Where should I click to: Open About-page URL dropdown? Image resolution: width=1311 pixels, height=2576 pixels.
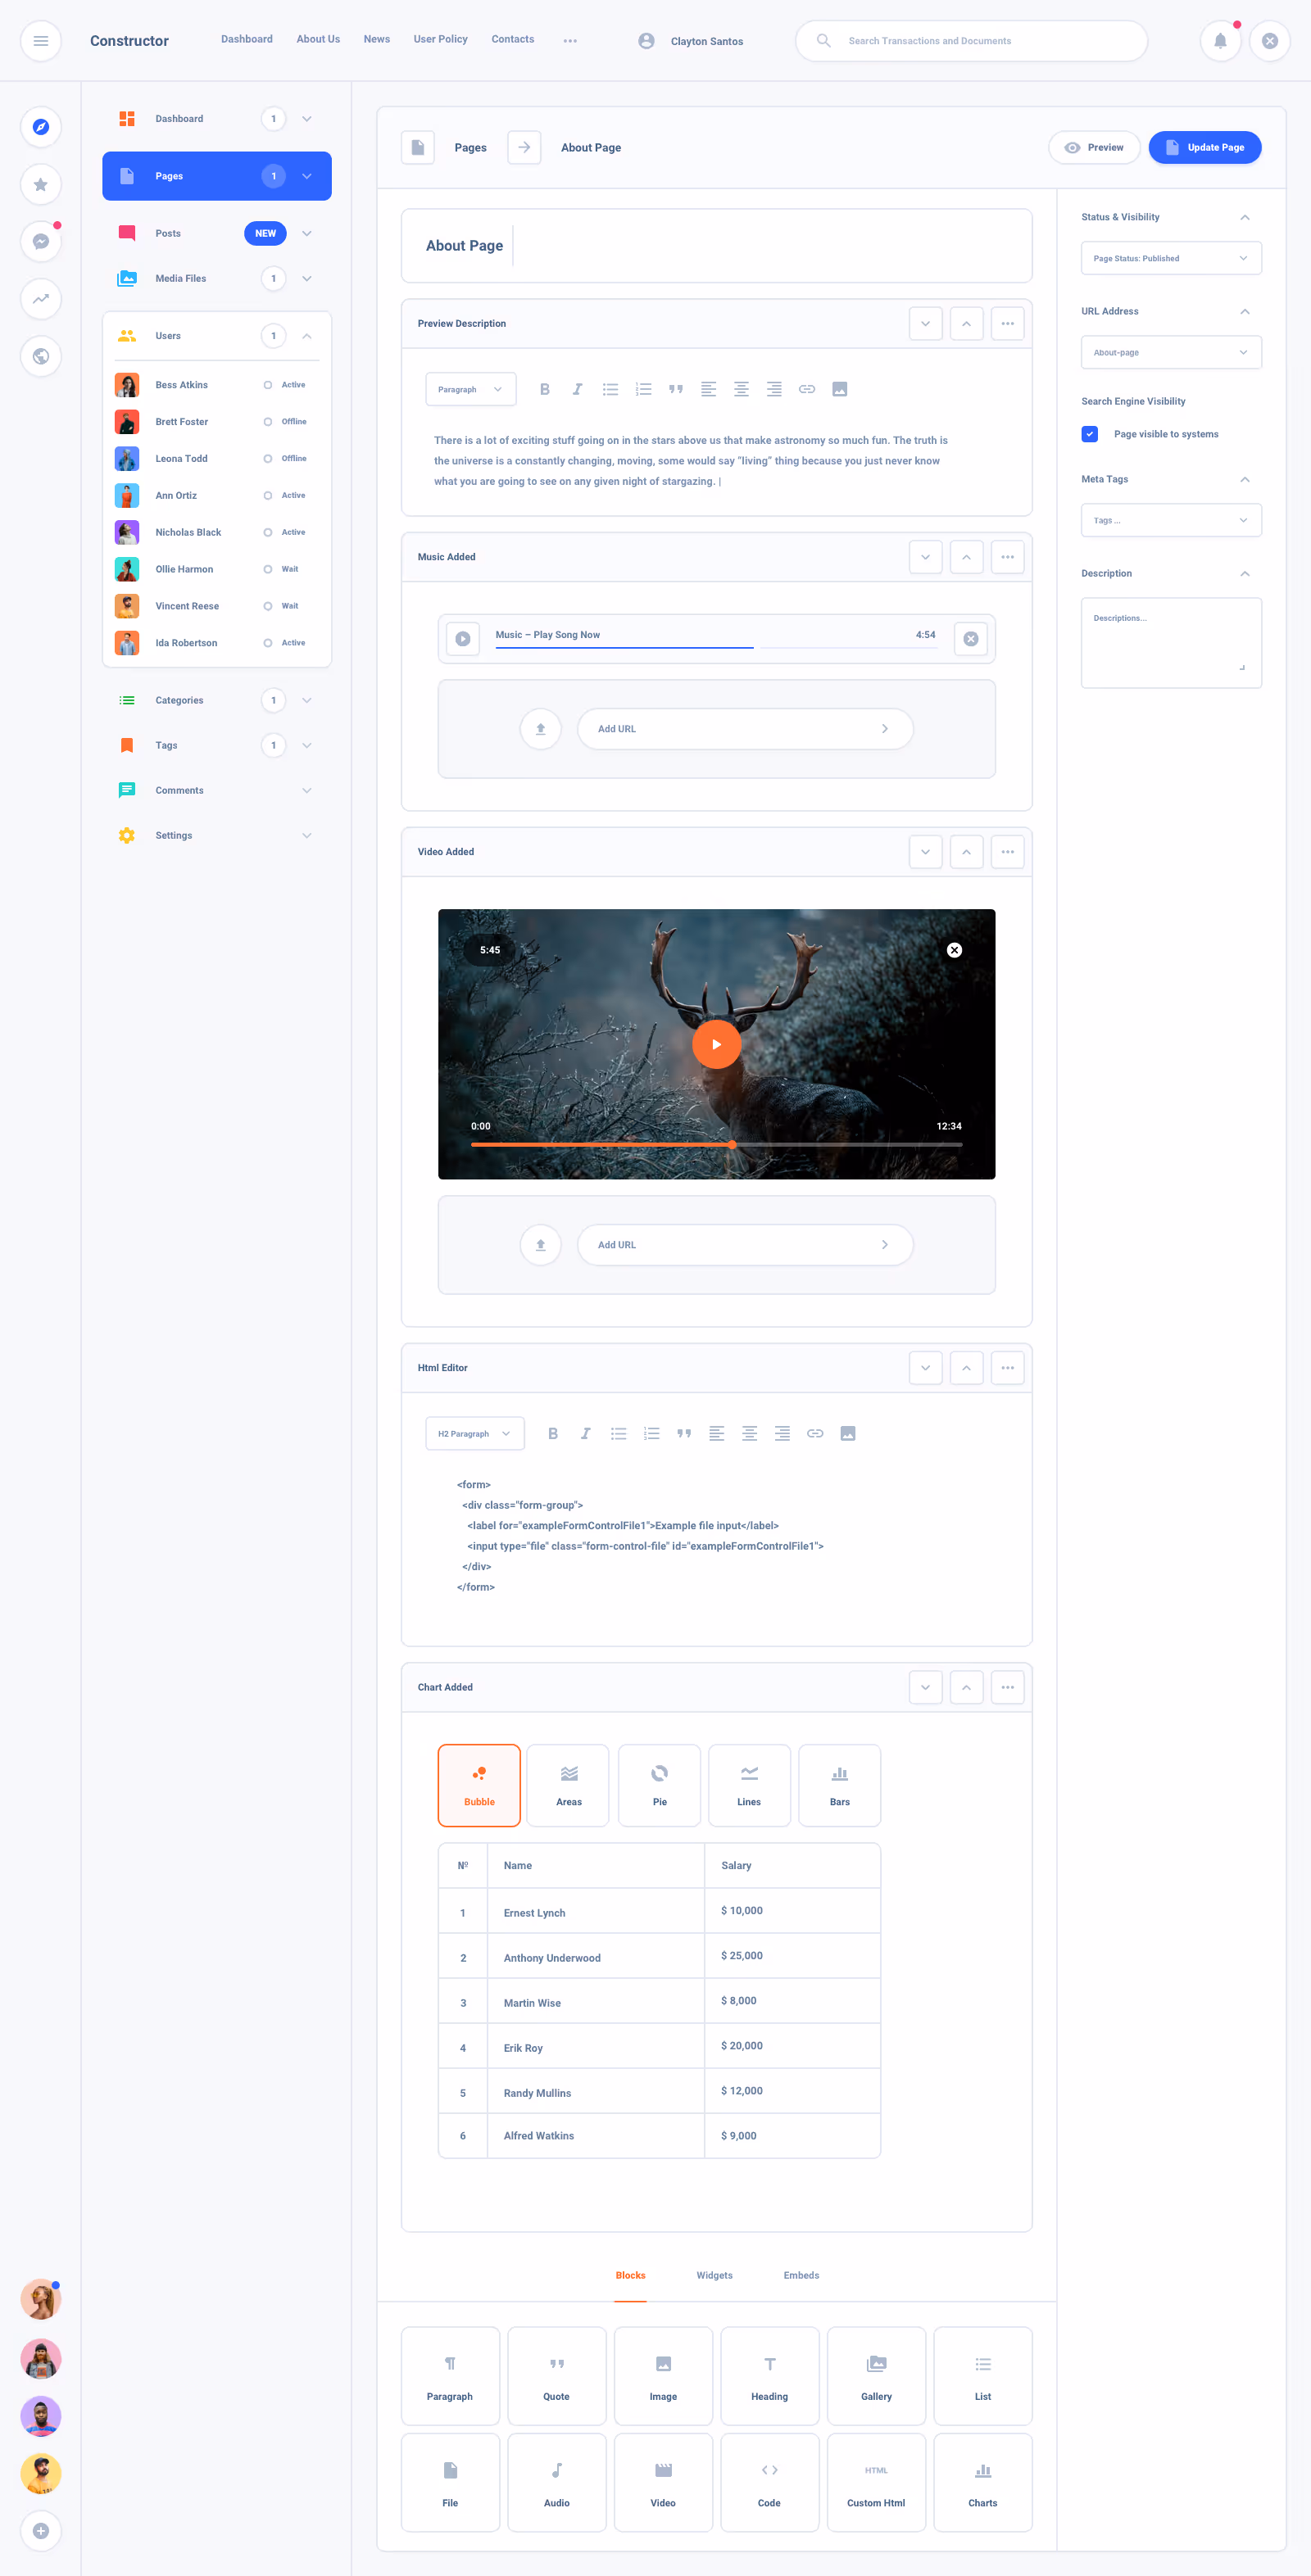coord(1171,352)
